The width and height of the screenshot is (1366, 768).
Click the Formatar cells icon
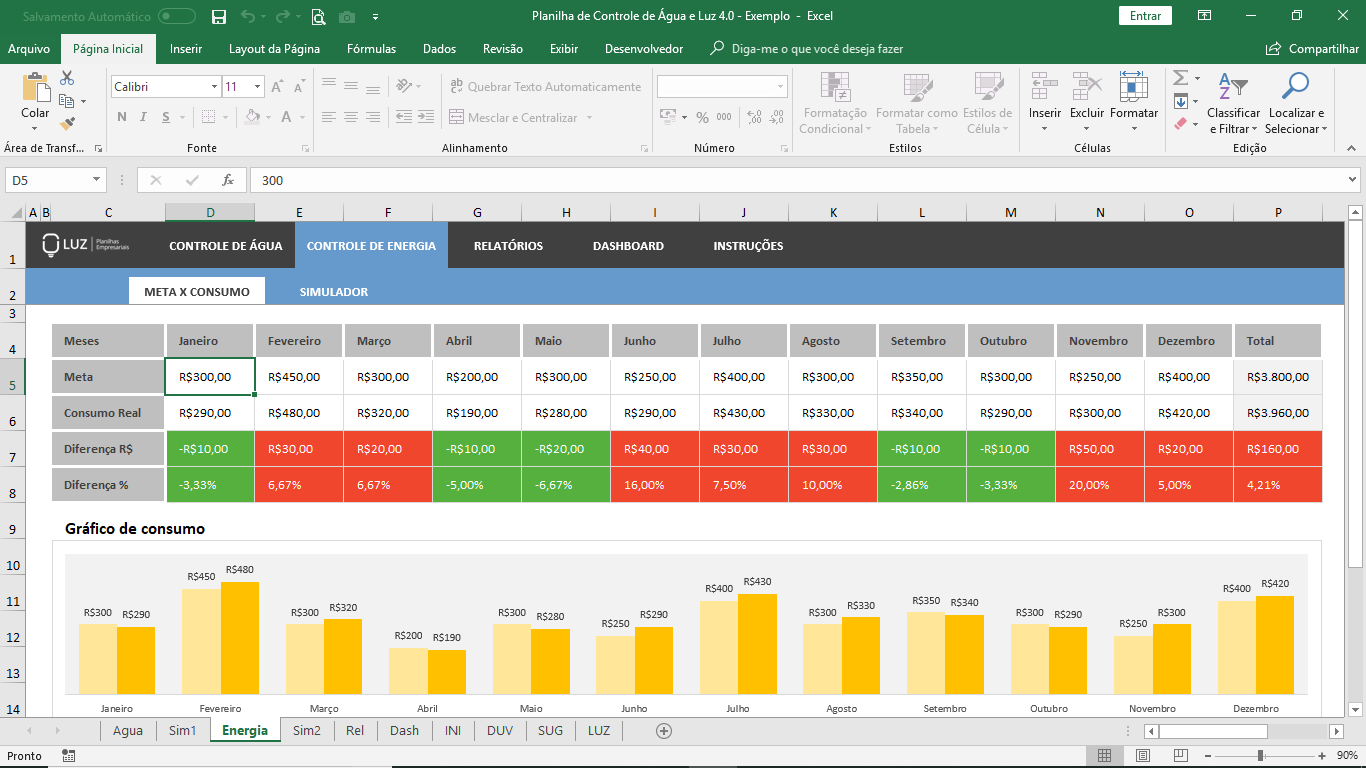1133,87
